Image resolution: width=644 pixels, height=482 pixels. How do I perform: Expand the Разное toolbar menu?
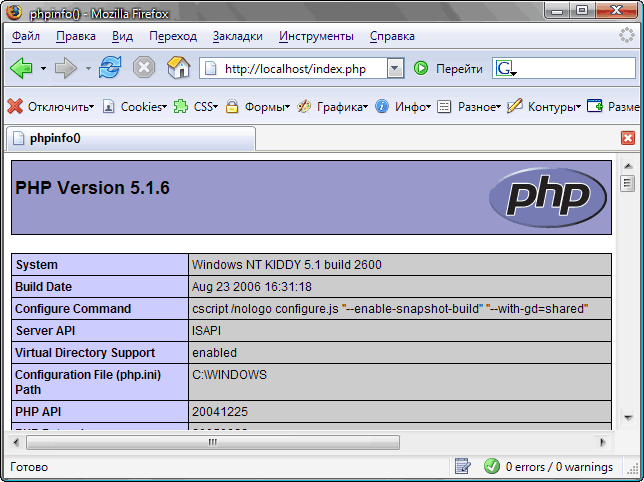(x=479, y=107)
